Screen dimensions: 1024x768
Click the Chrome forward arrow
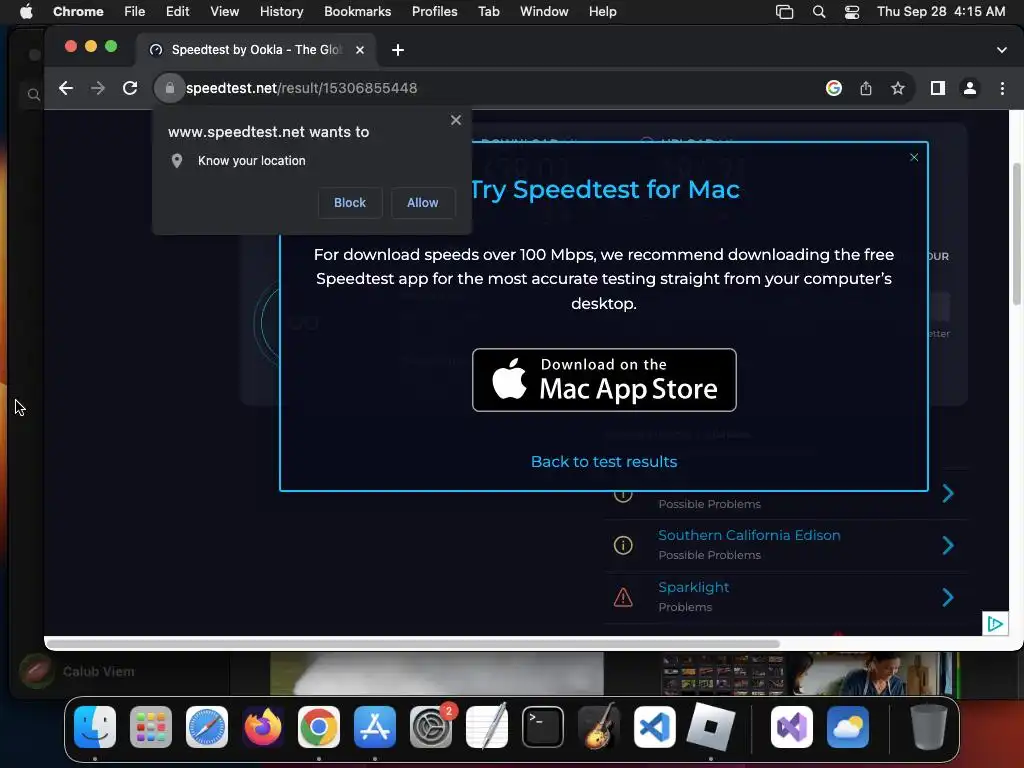tap(98, 88)
